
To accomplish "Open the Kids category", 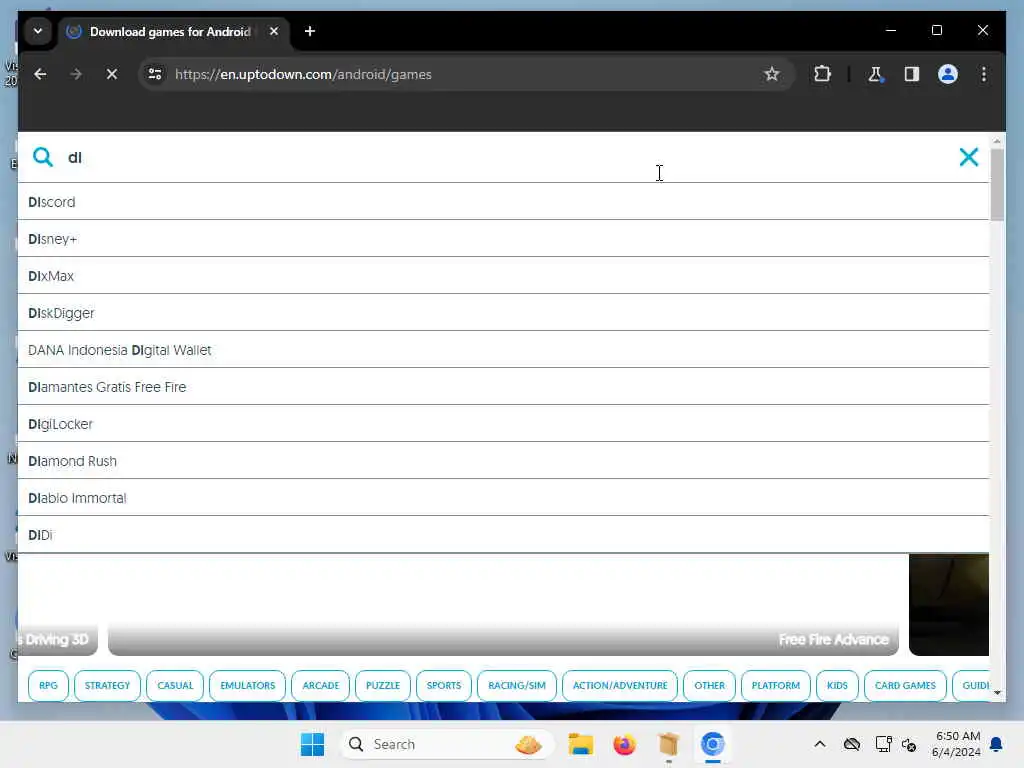I will pos(837,685).
